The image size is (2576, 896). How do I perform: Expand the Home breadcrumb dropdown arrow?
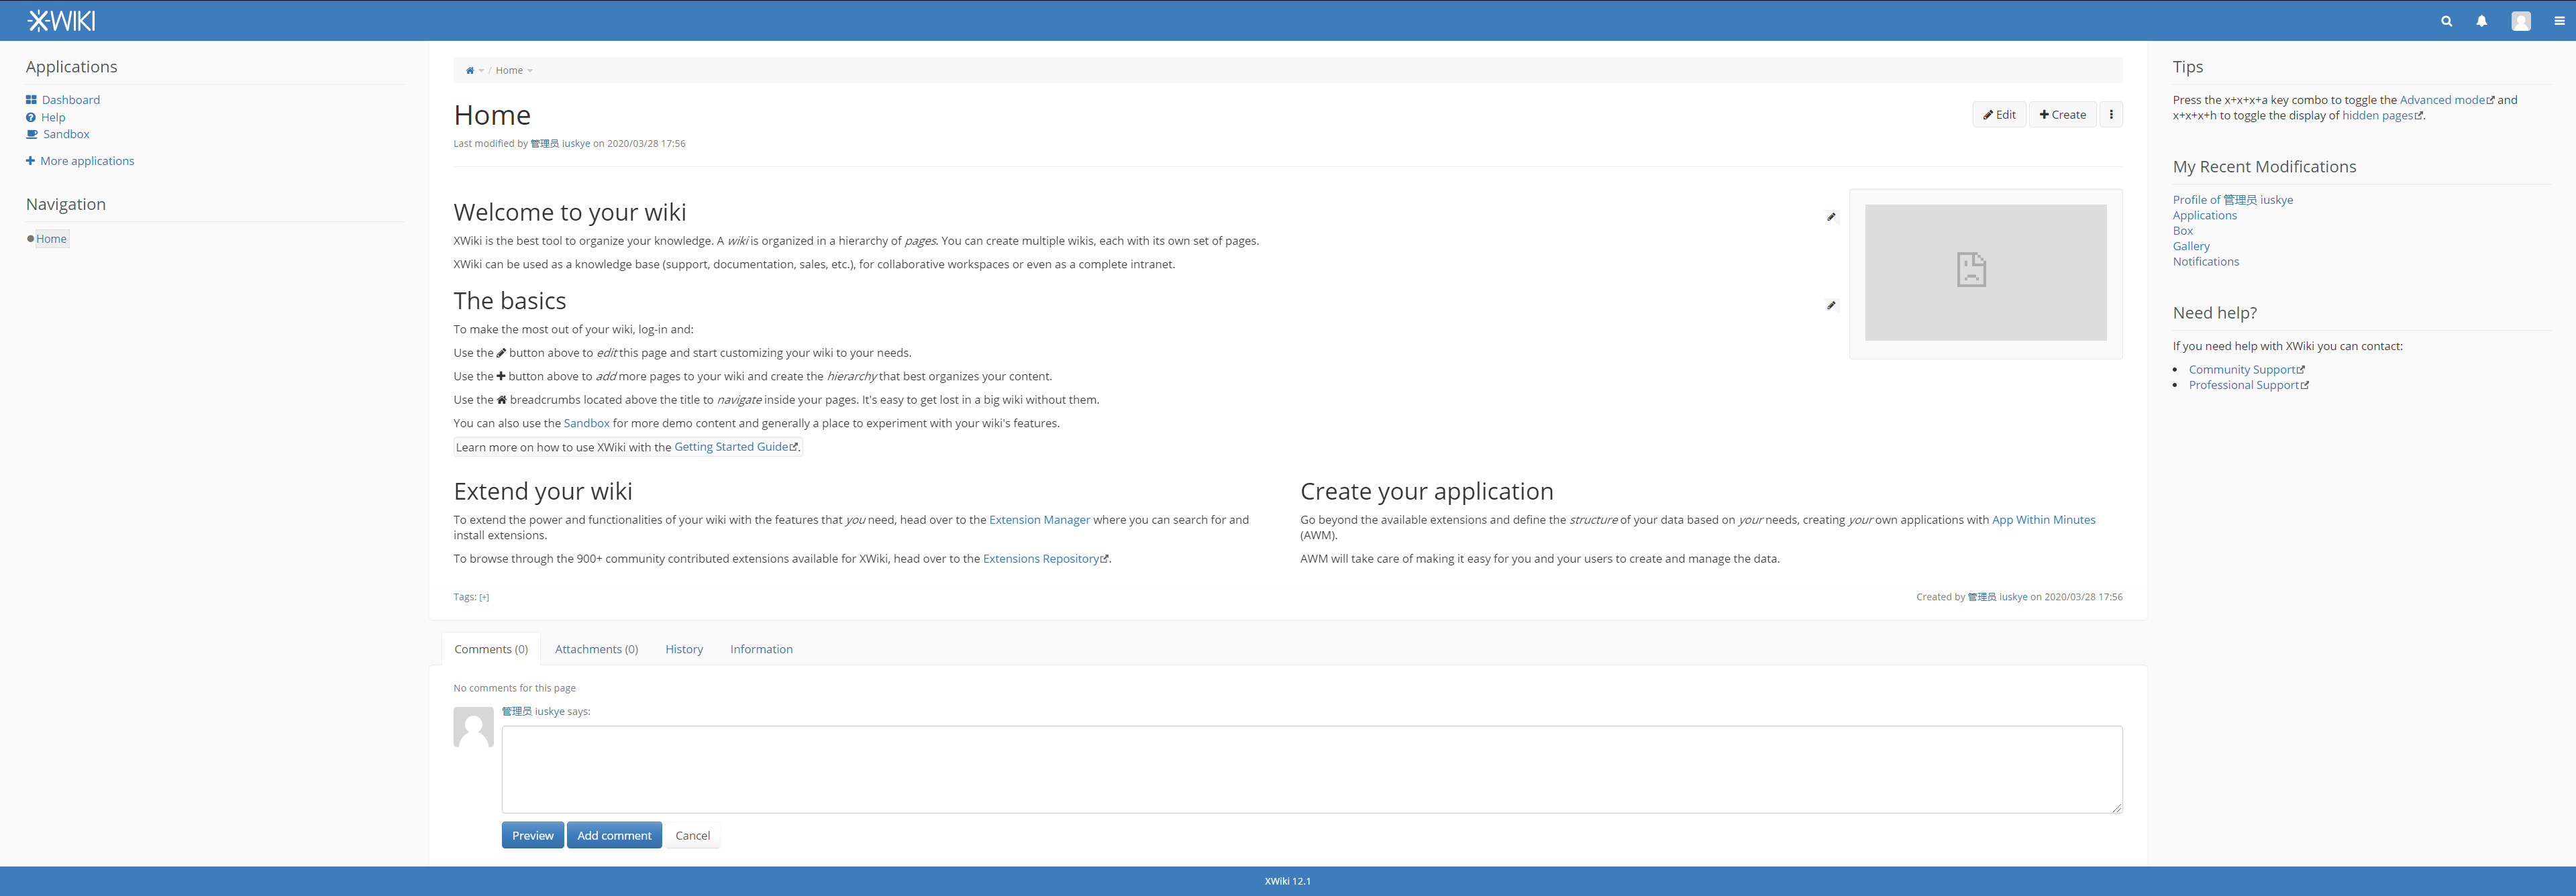coord(530,71)
